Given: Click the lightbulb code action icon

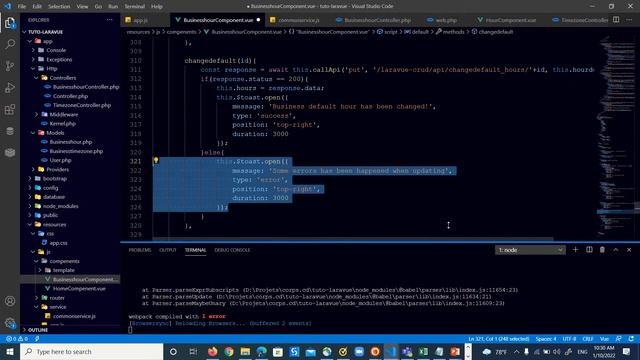Looking at the screenshot, I should (156, 161).
